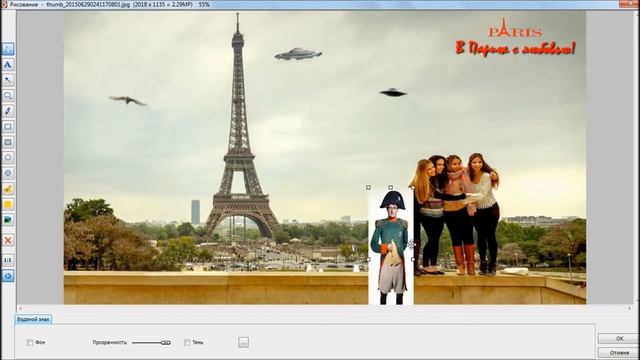Image resolution: width=640 pixels, height=360 pixels.
Task: Select the yellow highlight area tool
Action: click(8, 204)
